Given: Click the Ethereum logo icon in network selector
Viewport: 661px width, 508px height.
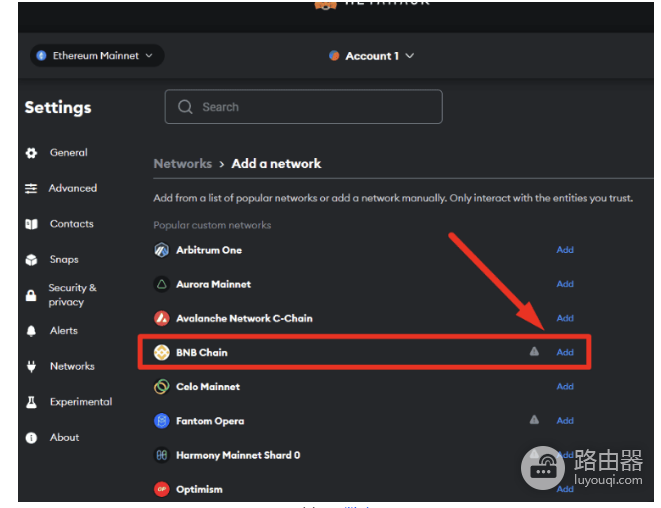Looking at the screenshot, I should pos(41,56).
